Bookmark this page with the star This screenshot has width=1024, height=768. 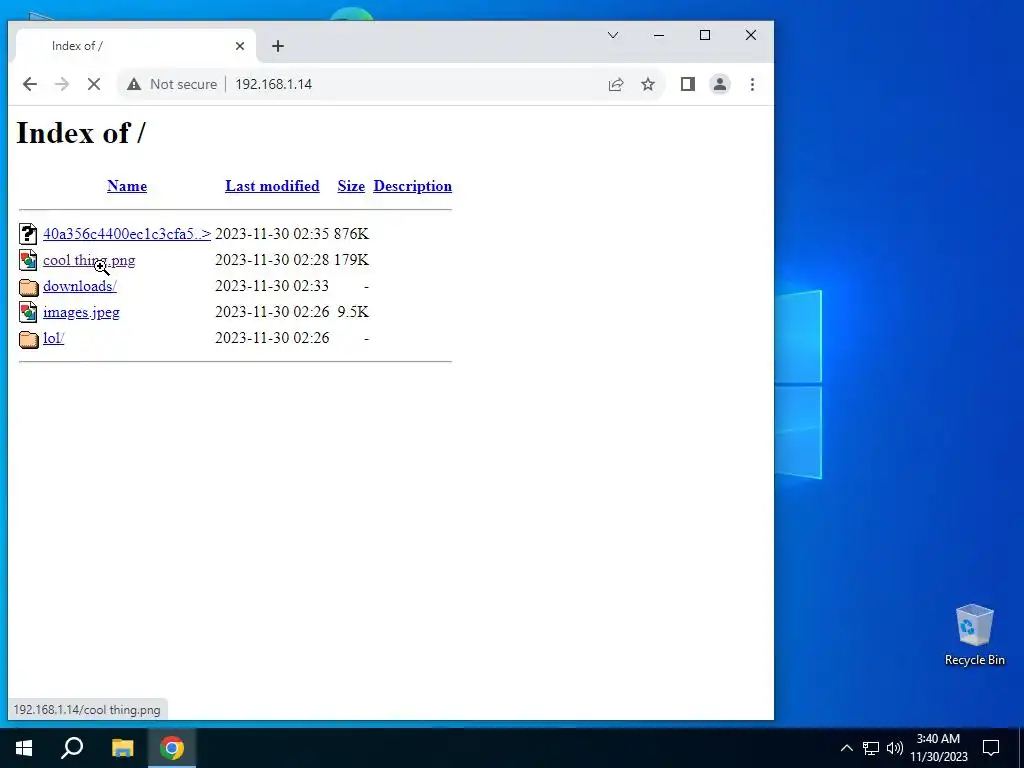648,84
